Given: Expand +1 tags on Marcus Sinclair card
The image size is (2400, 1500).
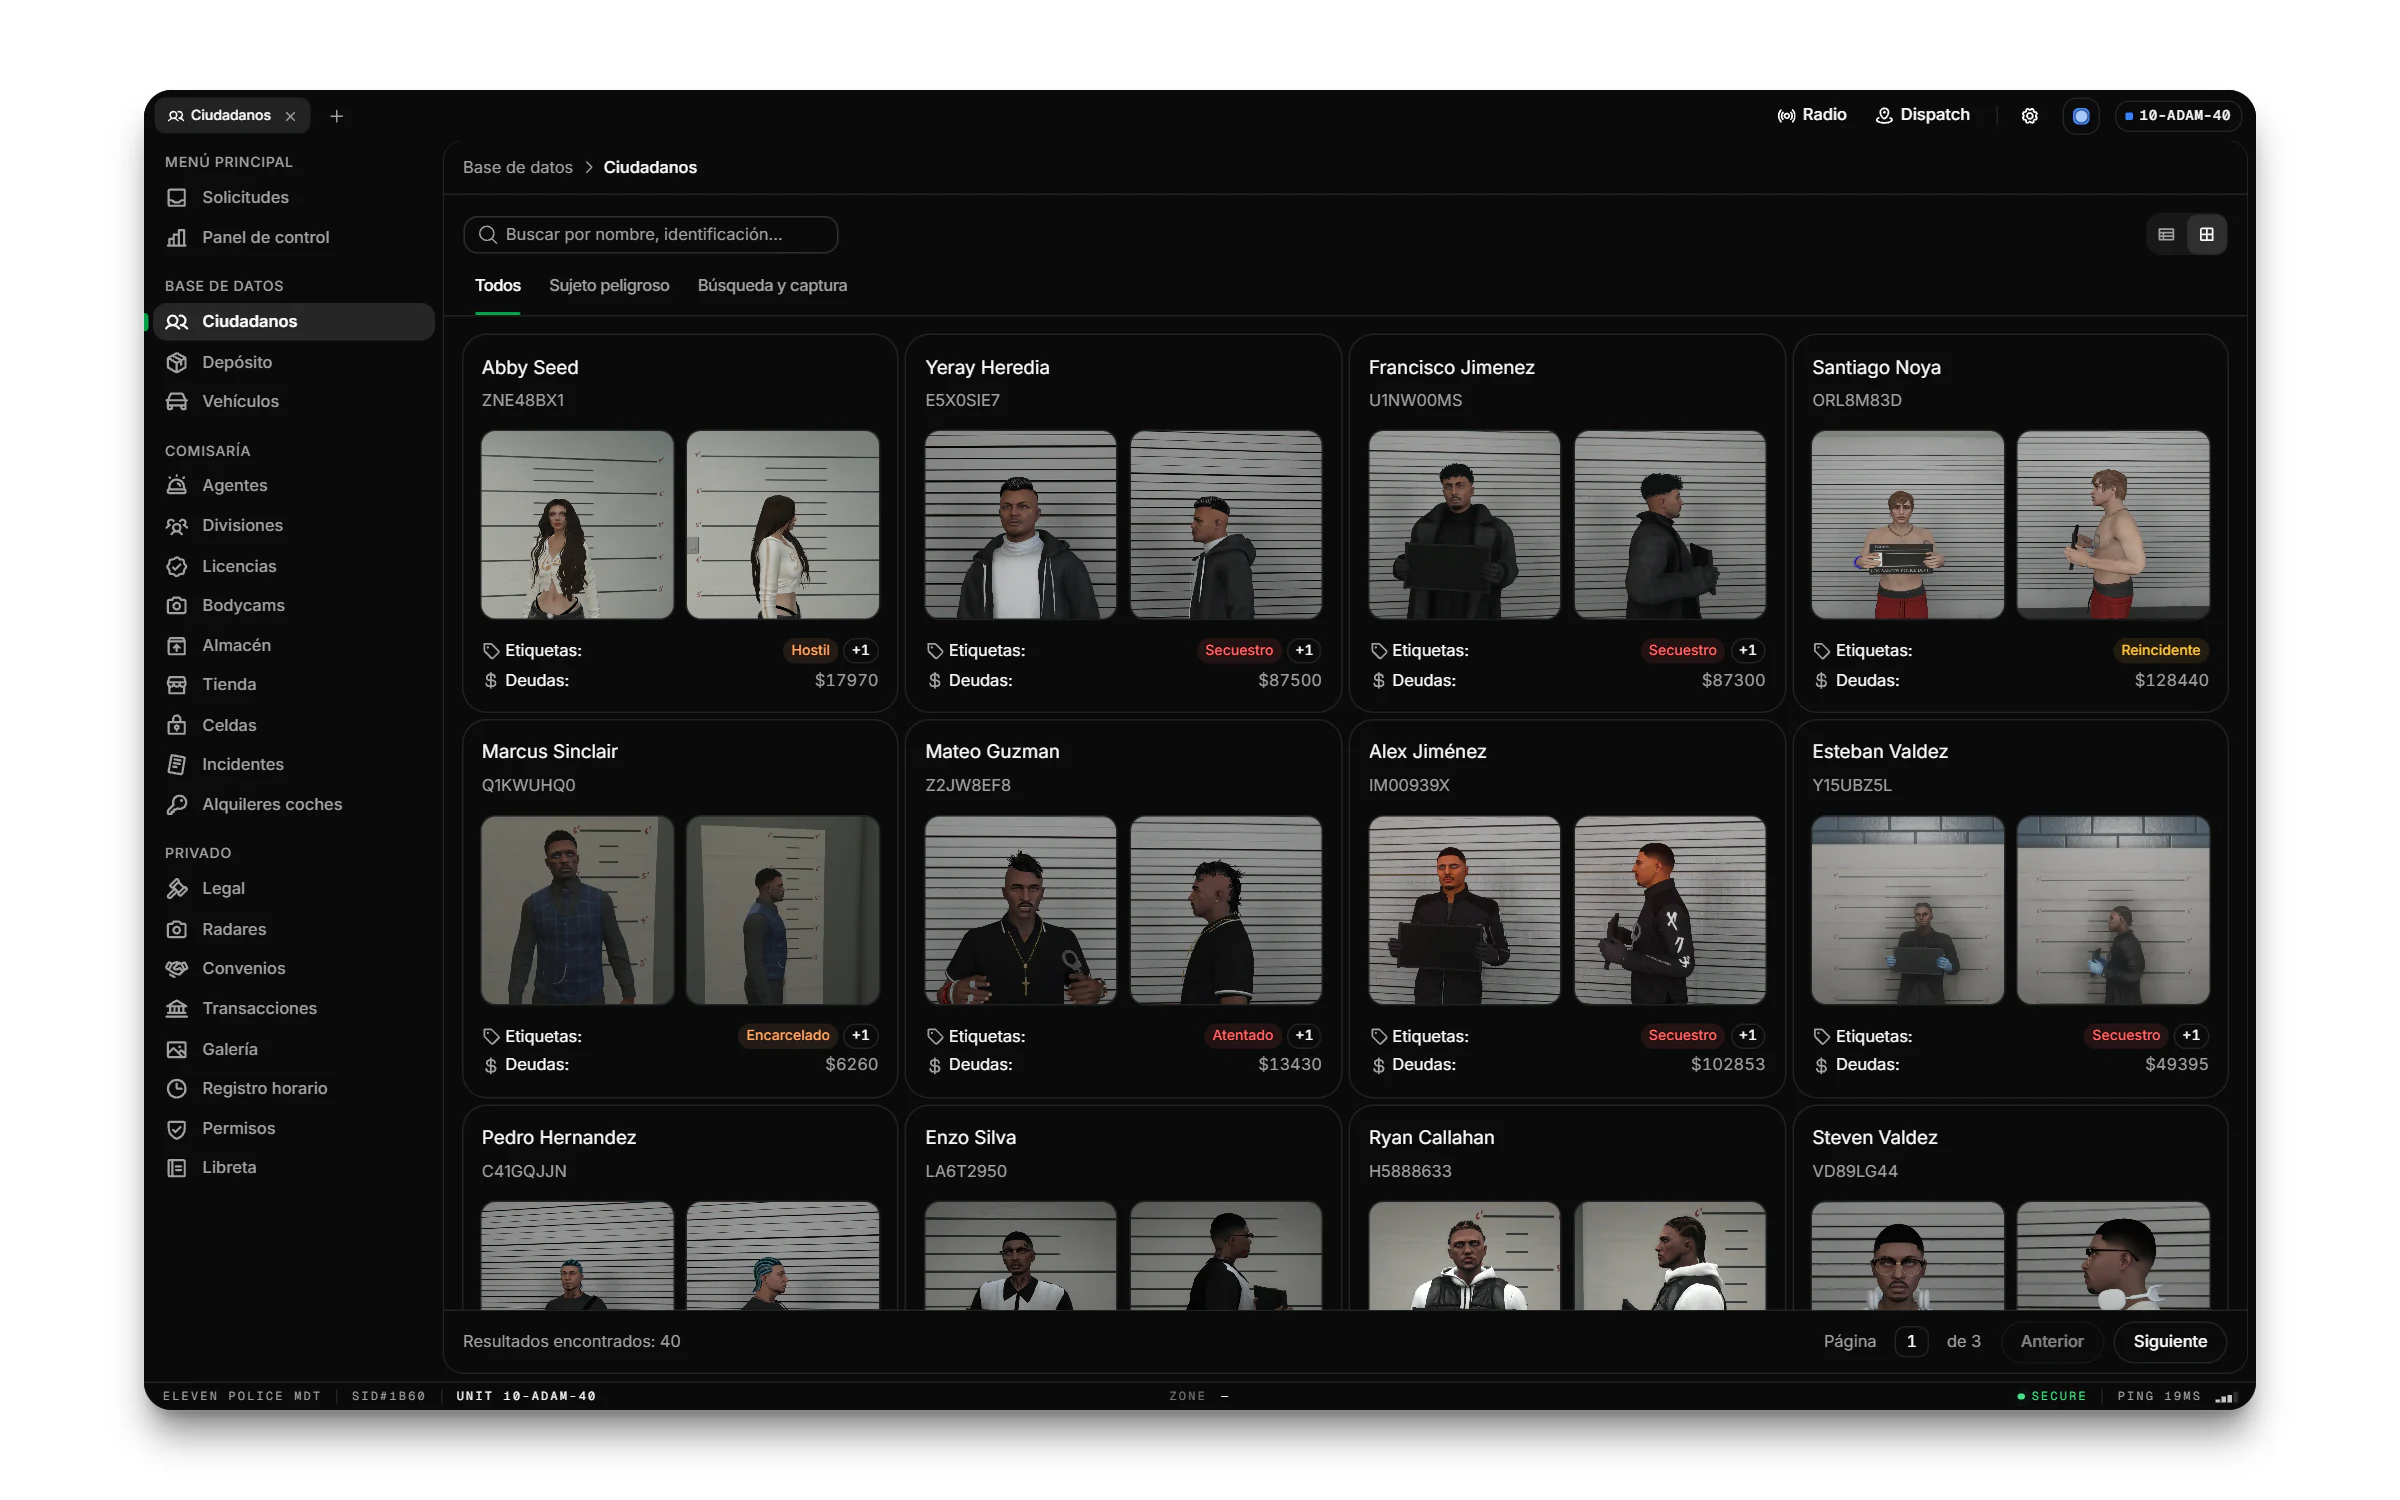Looking at the screenshot, I should (x=860, y=1035).
